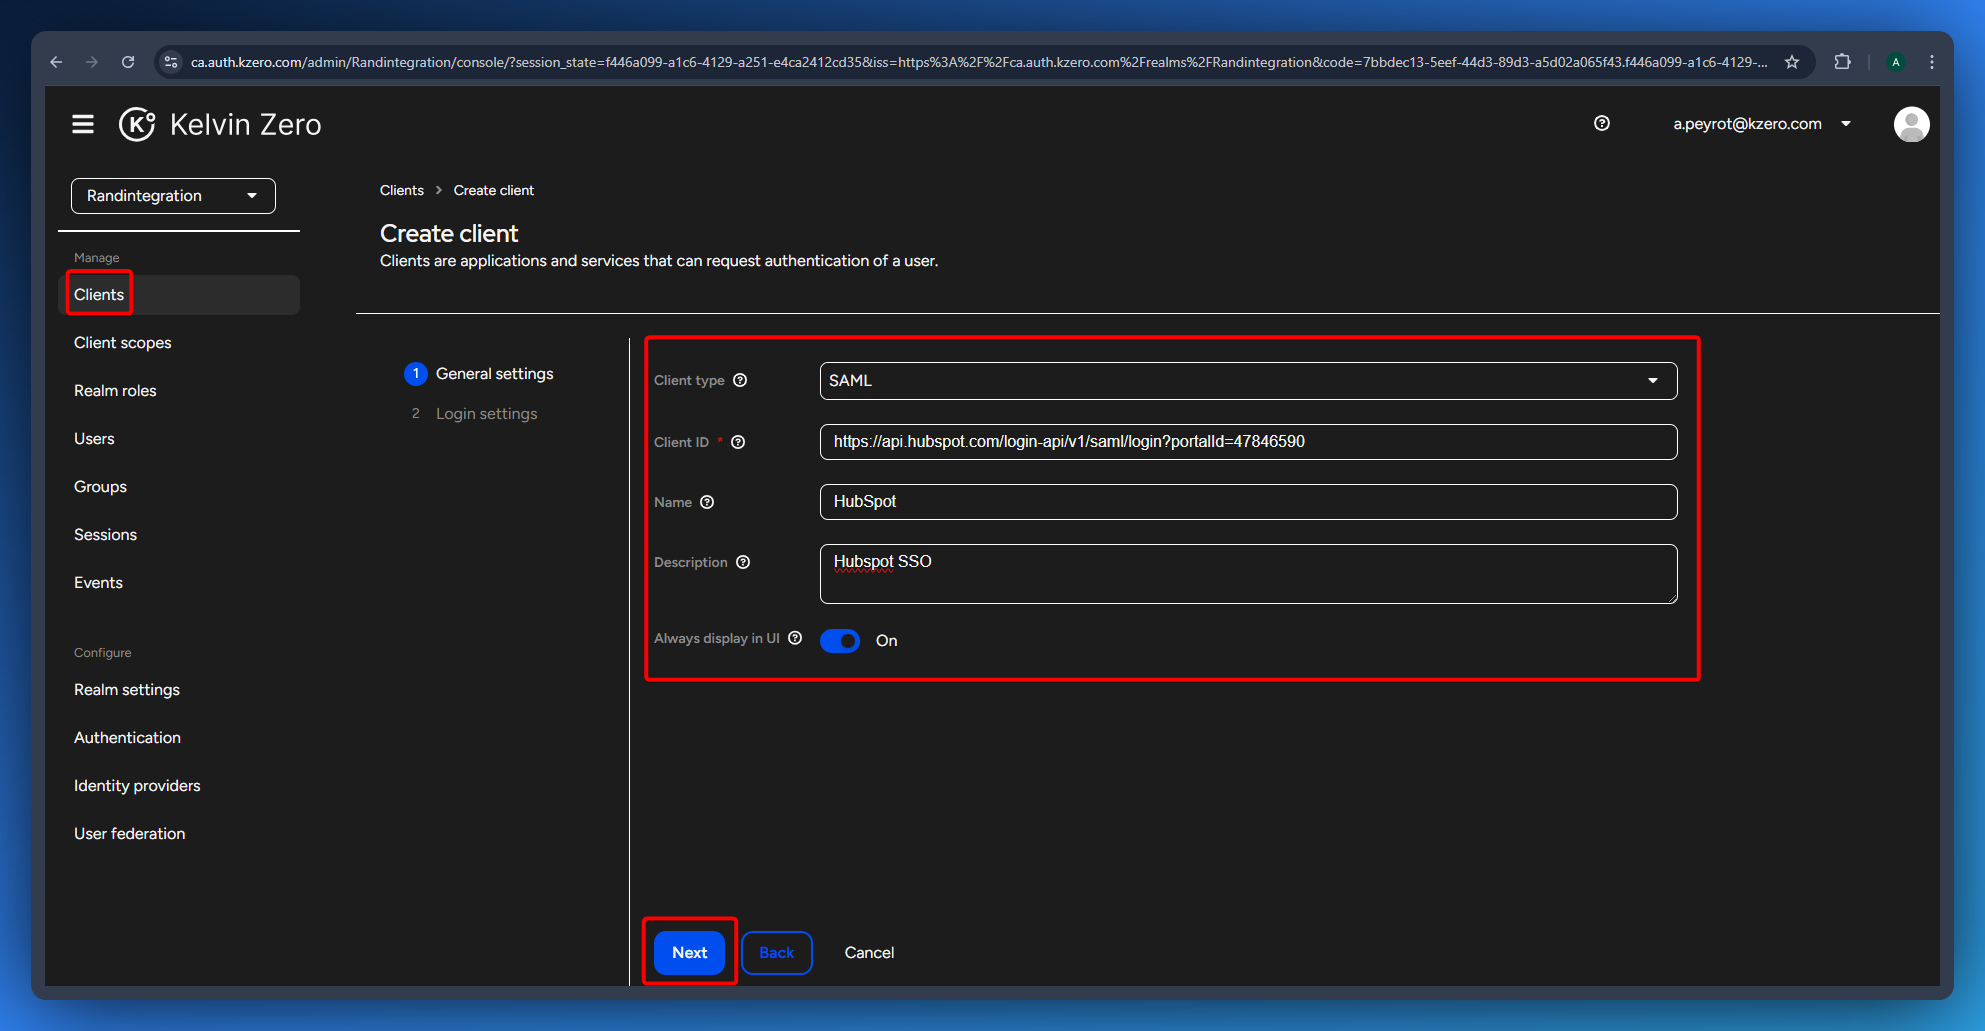Cancel the client creation
Screen dimensions: 1985x1031
(869, 953)
